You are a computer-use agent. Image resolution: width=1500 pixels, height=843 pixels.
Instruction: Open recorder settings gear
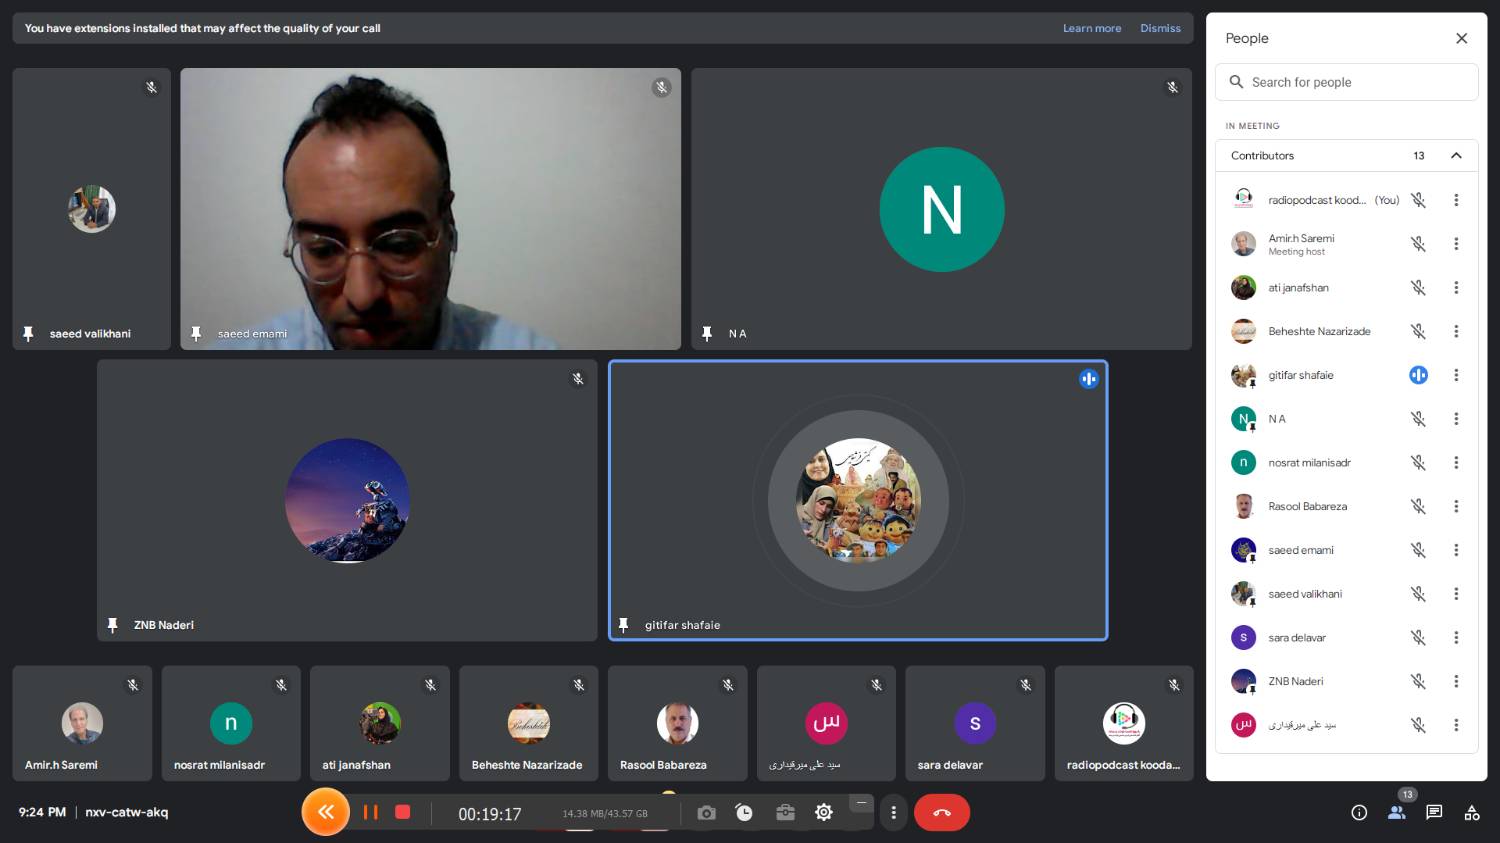[x=824, y=813]
